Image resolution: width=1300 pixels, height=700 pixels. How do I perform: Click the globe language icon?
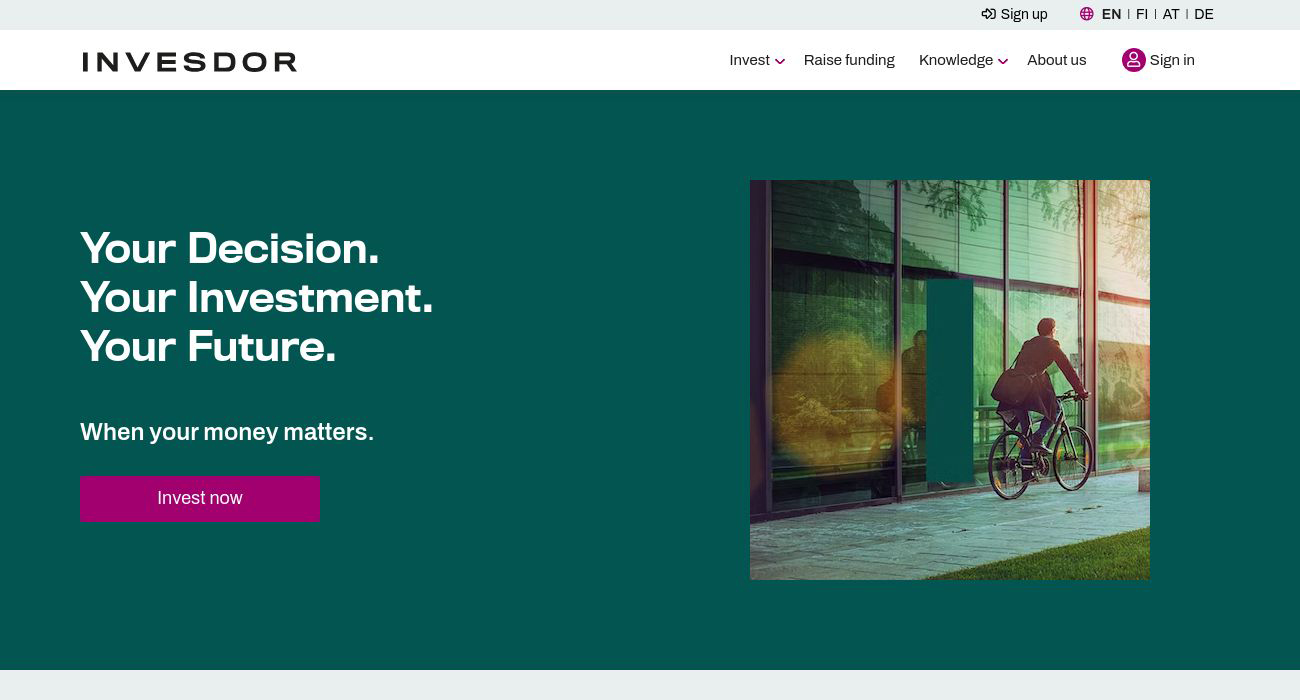click(1087, 14)
